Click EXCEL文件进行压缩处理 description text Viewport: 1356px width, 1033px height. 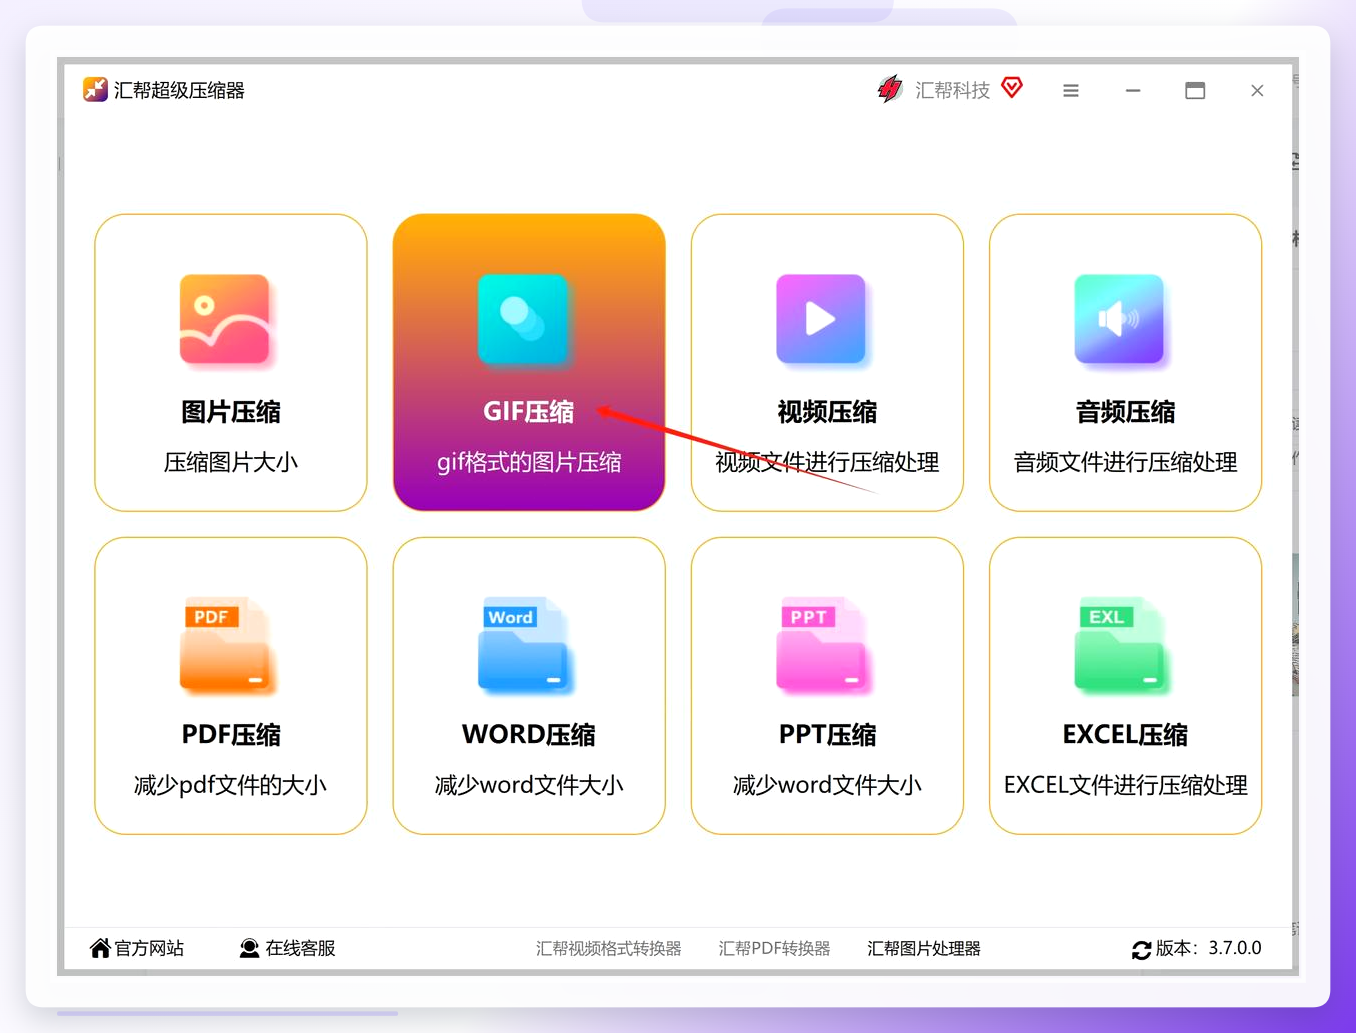(x=1125, y=785)
